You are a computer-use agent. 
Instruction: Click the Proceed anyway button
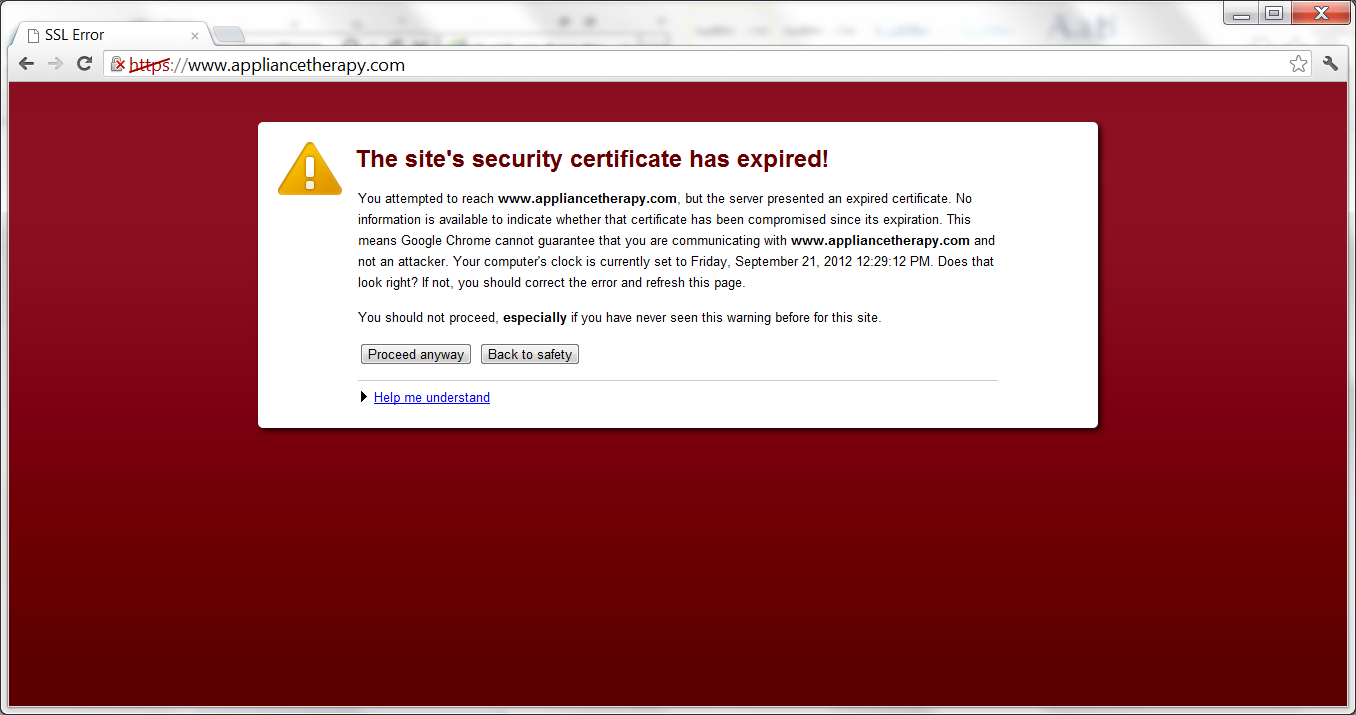pyautogui.click(x=415, y=353)
